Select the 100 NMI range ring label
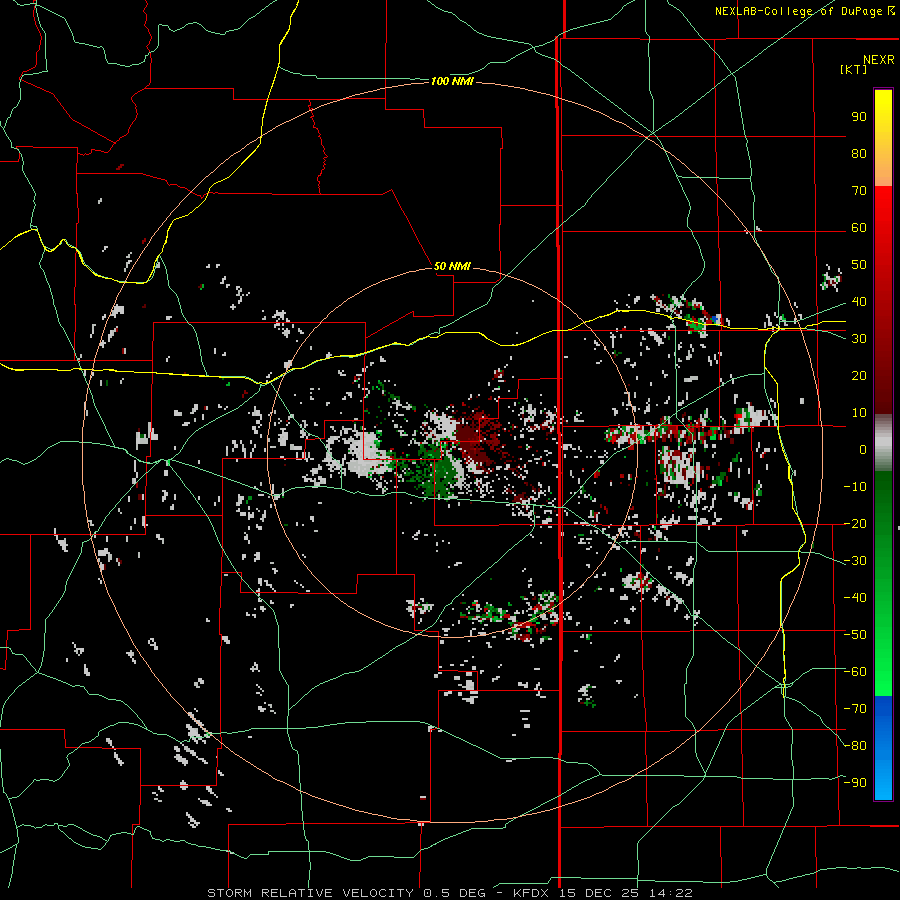 452,82
